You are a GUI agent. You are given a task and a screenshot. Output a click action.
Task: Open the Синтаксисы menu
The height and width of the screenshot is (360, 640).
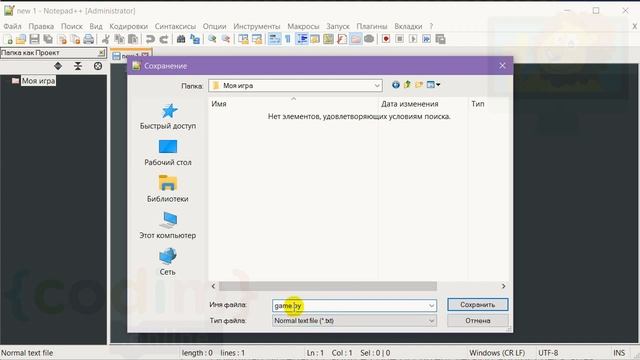pyautogui.click(x=175, y=26)
